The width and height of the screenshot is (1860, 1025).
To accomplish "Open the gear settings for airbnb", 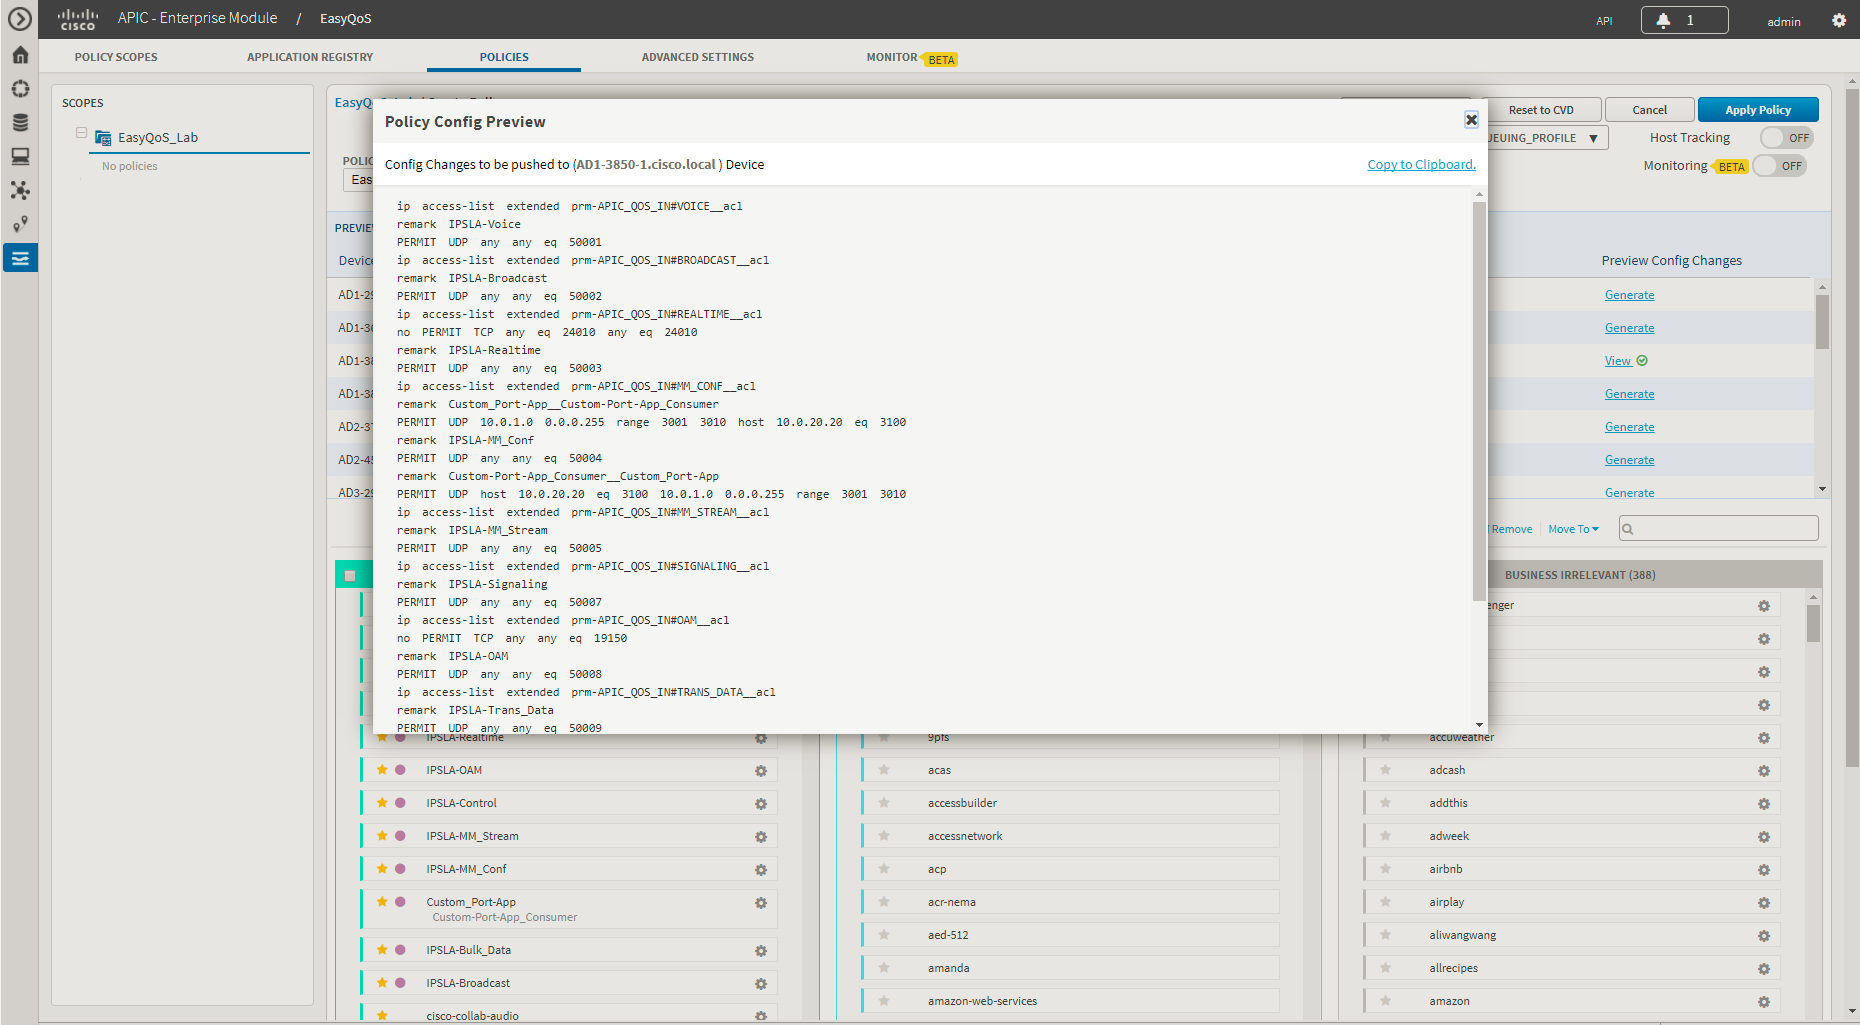I will click(x=1764, y=870).
